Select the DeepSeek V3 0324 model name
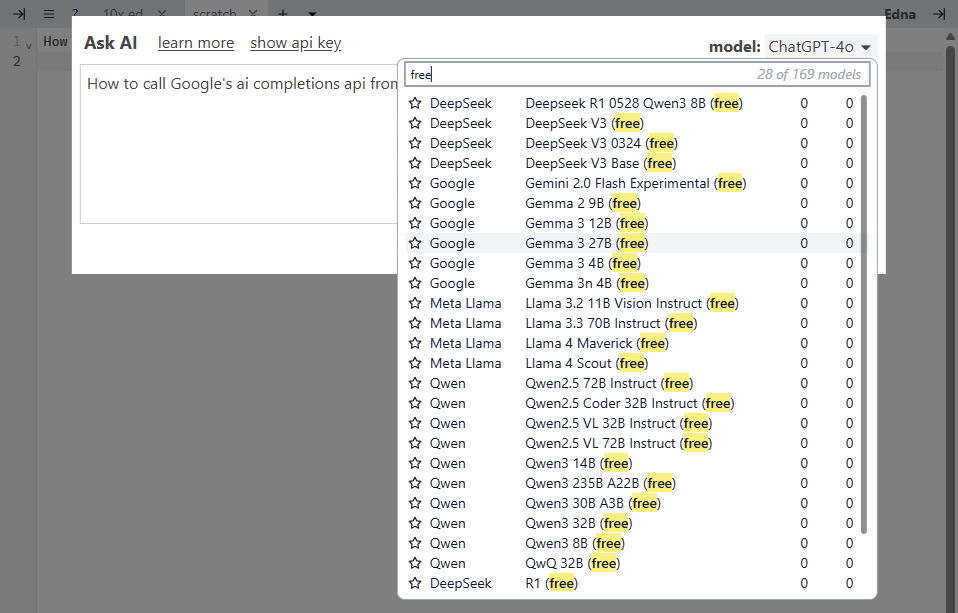Image resolution: width=958 pixels, height=613 pixels. pos(601,143)
